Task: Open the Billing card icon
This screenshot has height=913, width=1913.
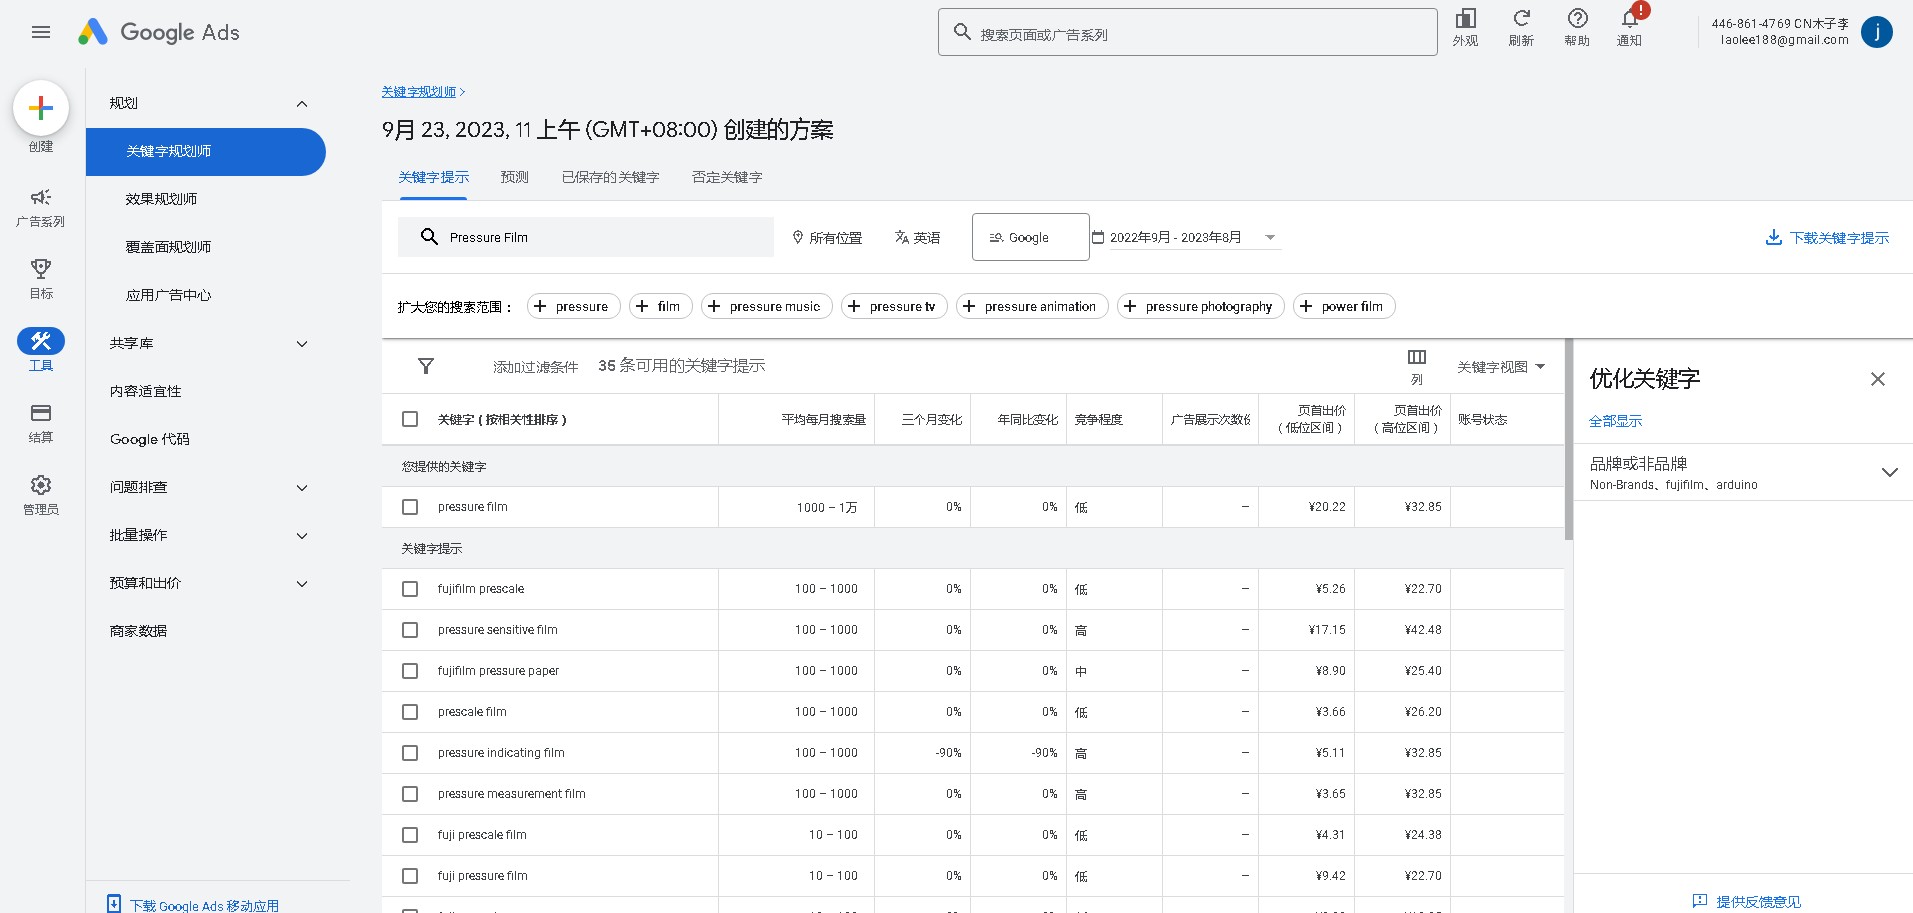Action: click(x=41, y=413)
